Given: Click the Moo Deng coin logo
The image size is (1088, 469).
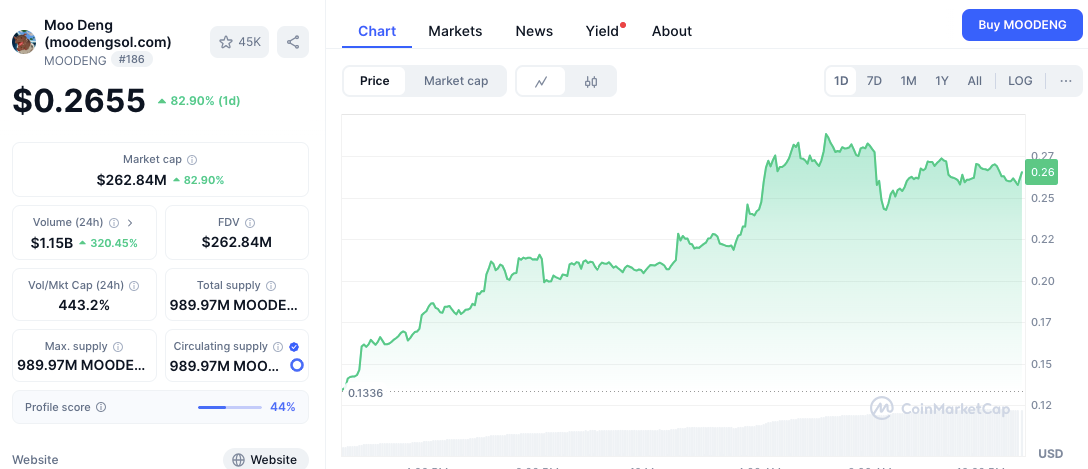Looking at the screenshot, I should point(24,42).
